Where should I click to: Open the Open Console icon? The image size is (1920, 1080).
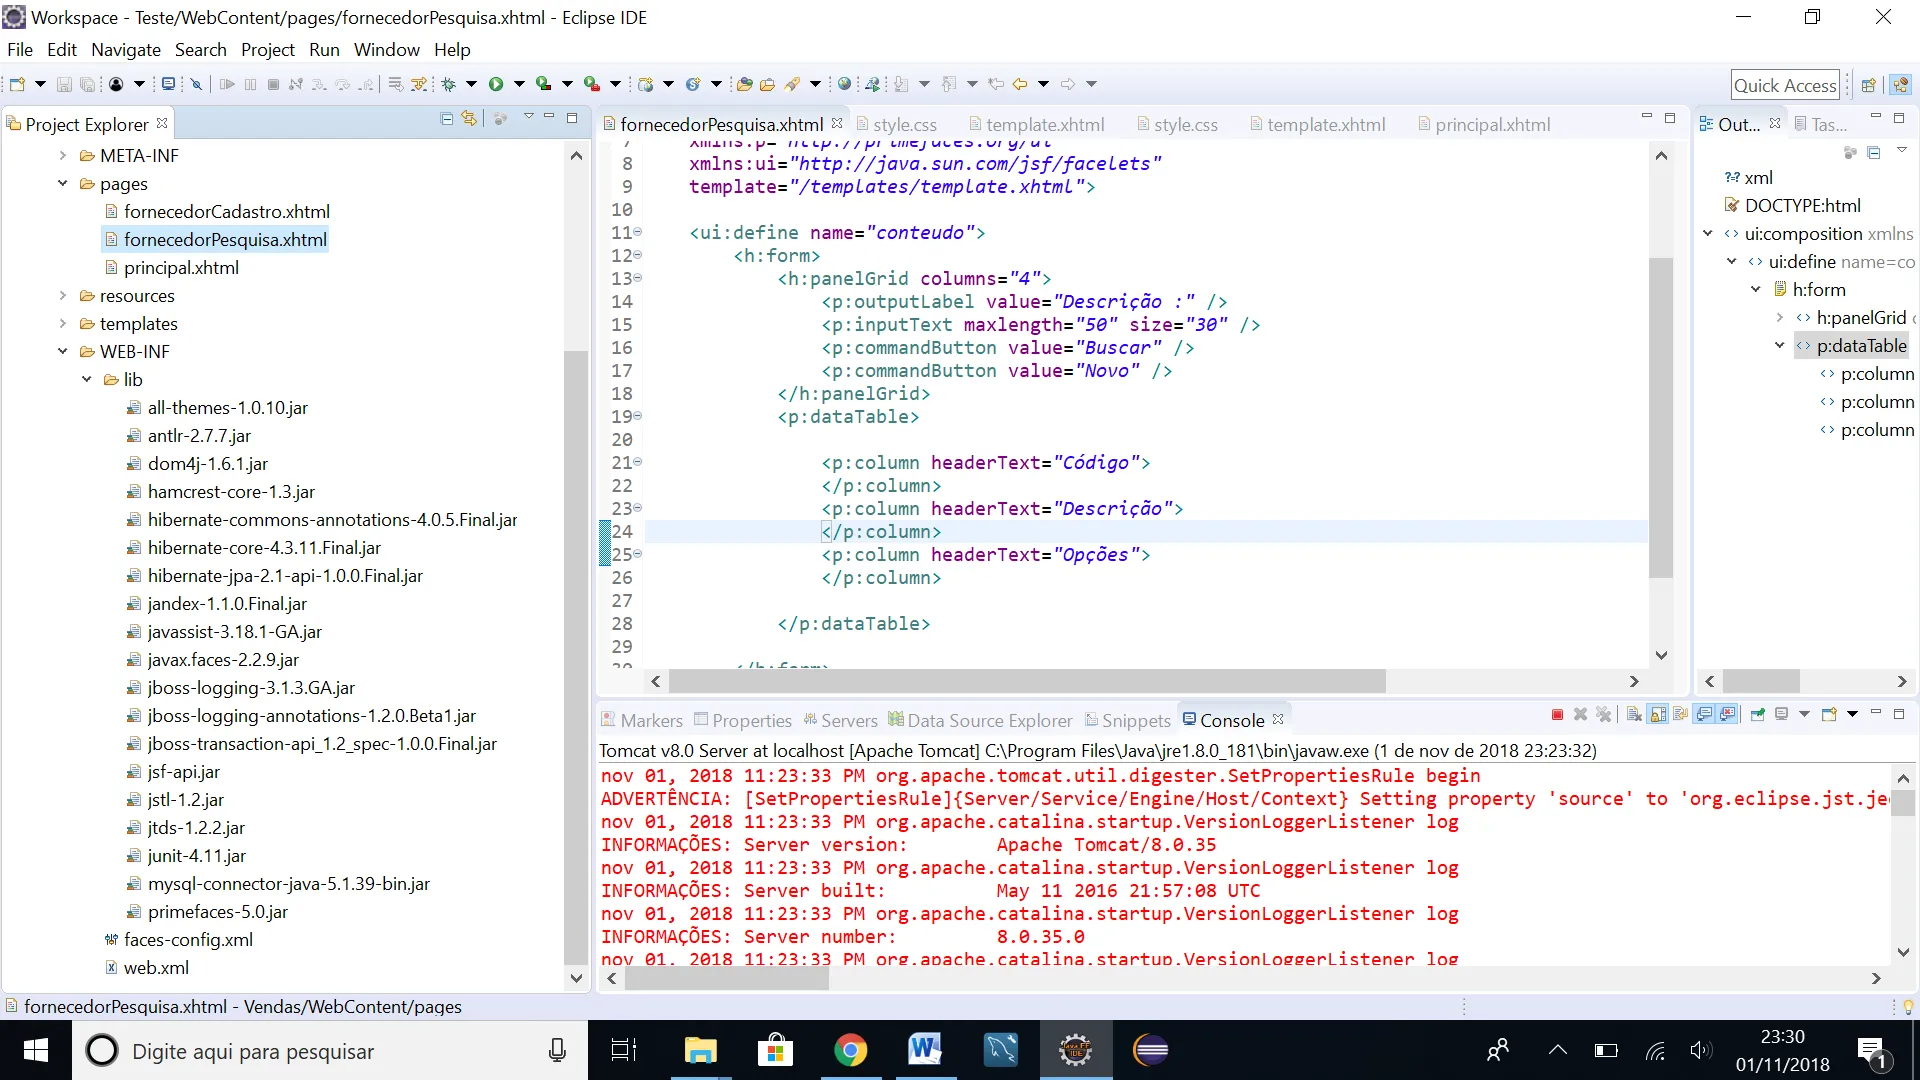pos(1829,714)
